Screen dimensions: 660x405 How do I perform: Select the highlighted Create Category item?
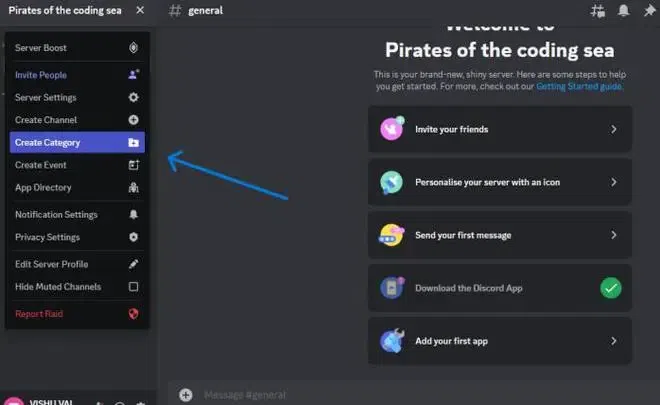point(77,142)
